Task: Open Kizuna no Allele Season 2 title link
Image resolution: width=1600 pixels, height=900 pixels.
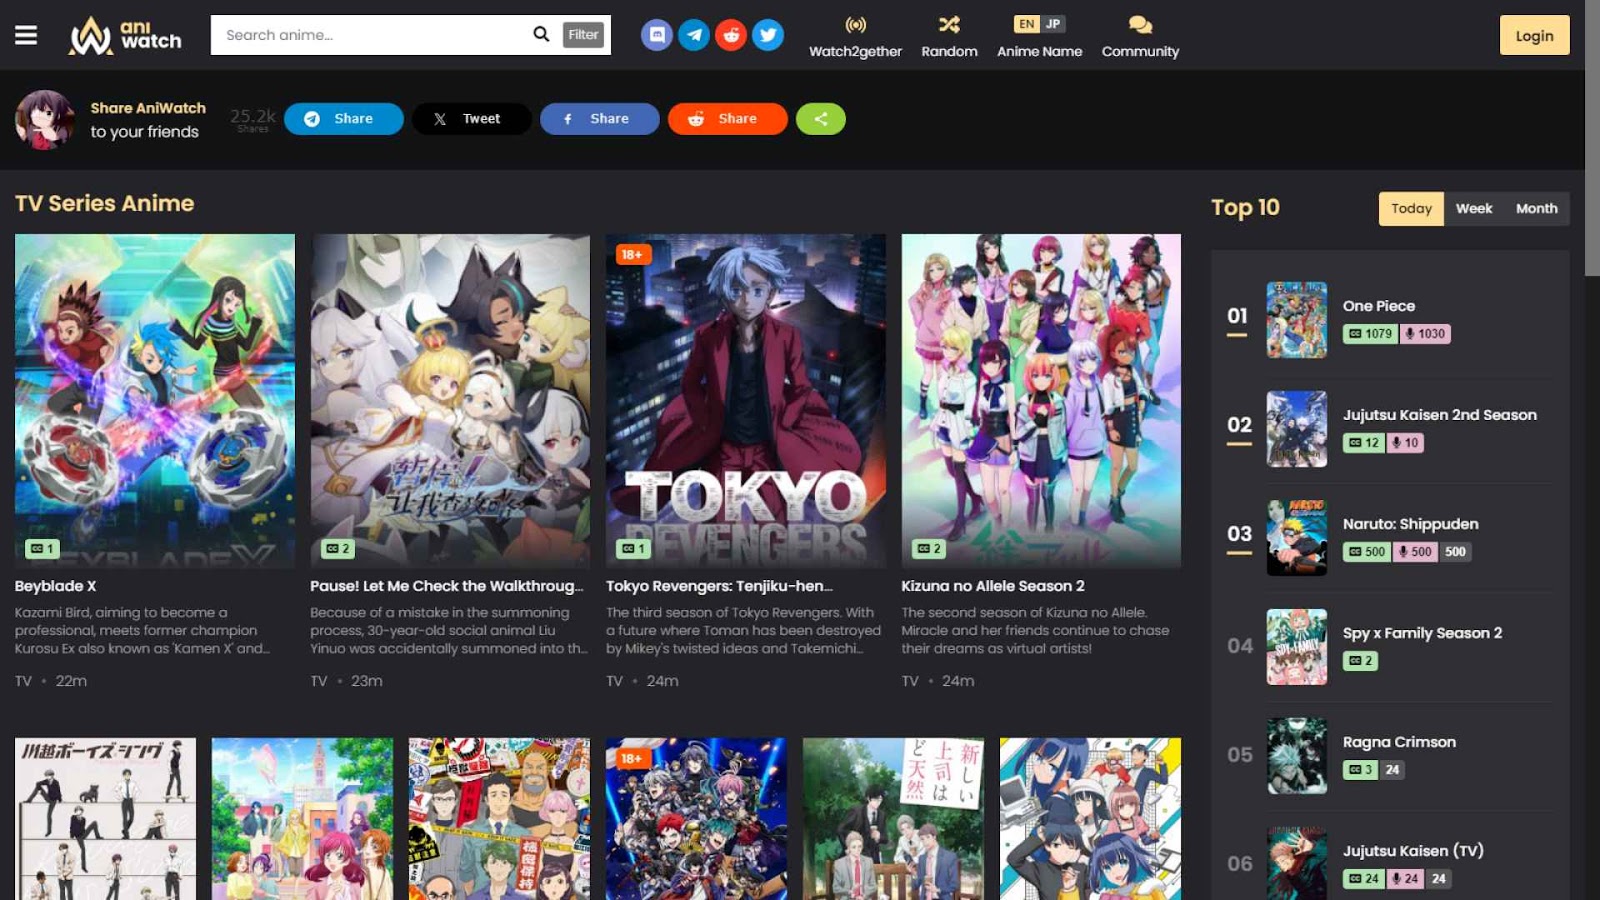Action: 993,586
